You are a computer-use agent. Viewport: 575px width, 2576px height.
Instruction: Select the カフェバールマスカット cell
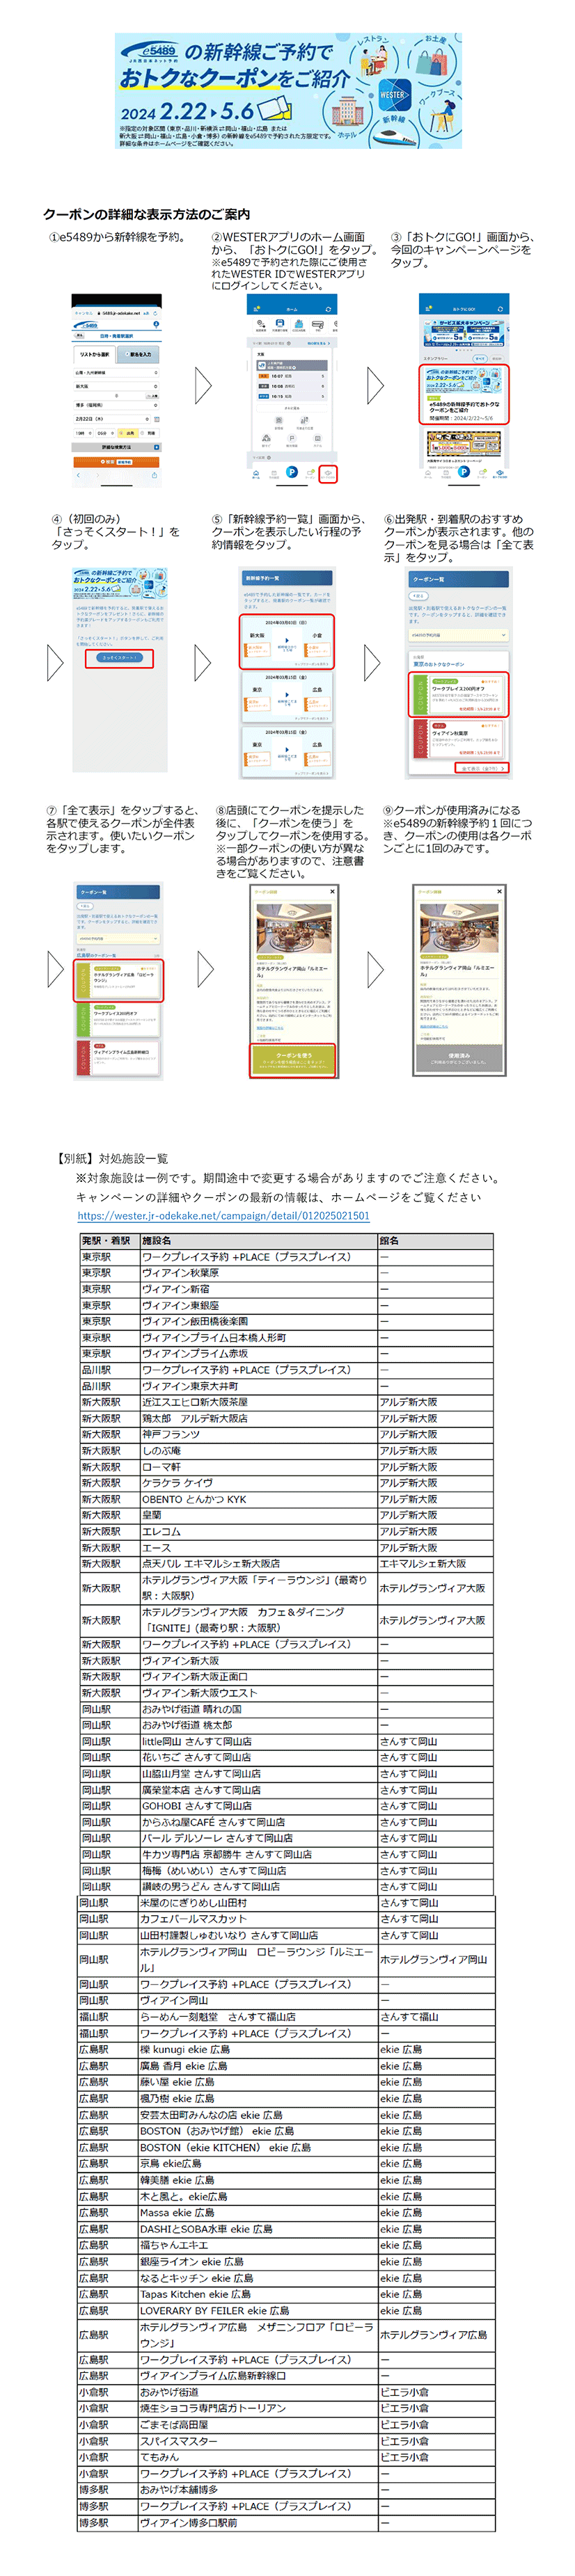258,1919
